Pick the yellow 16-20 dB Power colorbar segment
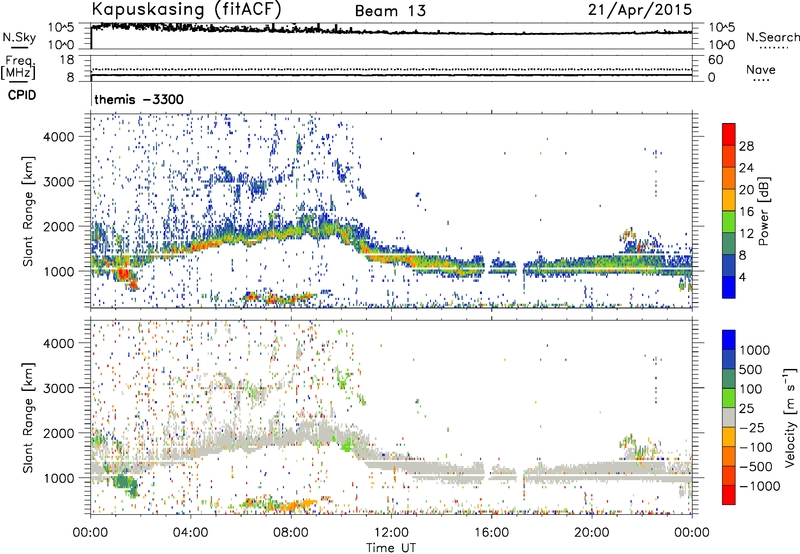Viewport: 800px width, 554px height. pyautogui.click(x=729, y=200)
